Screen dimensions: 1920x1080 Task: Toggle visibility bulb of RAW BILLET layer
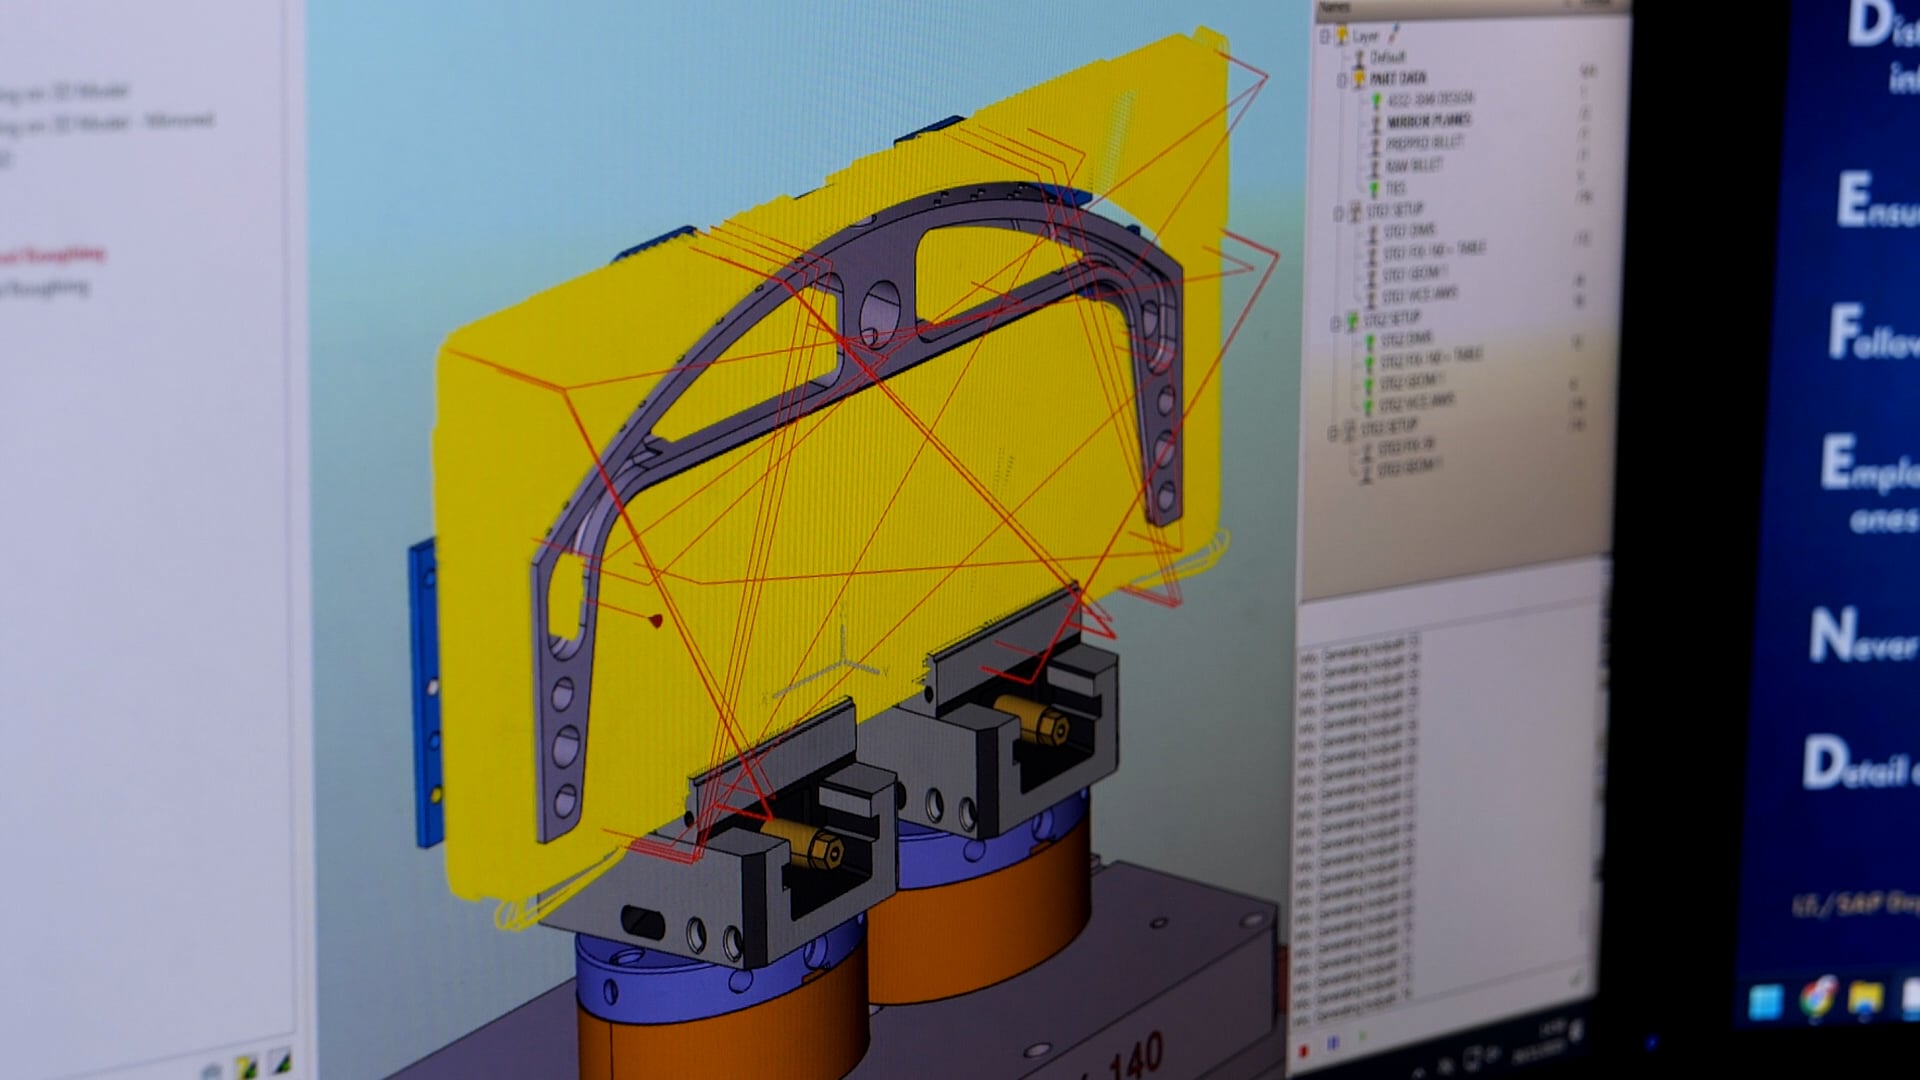[1375, 167]
